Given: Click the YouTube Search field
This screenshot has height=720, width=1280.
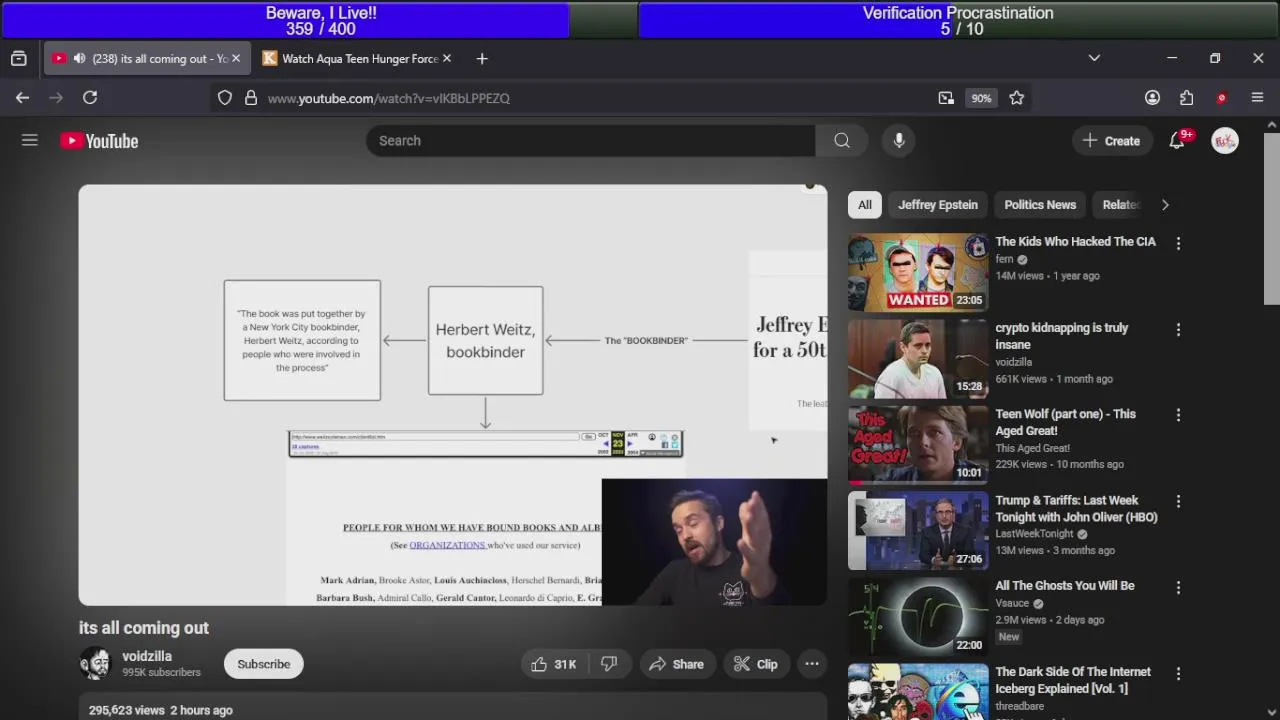Looking at the screenshot, I should pos(590,141).
